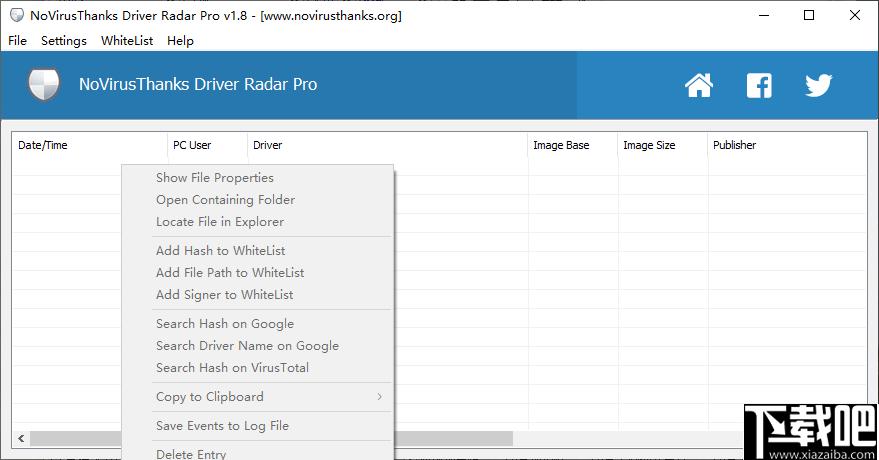Expand the Copy to Clipboard submenu
The image size is (879, 460).
(x=258, y=397)
